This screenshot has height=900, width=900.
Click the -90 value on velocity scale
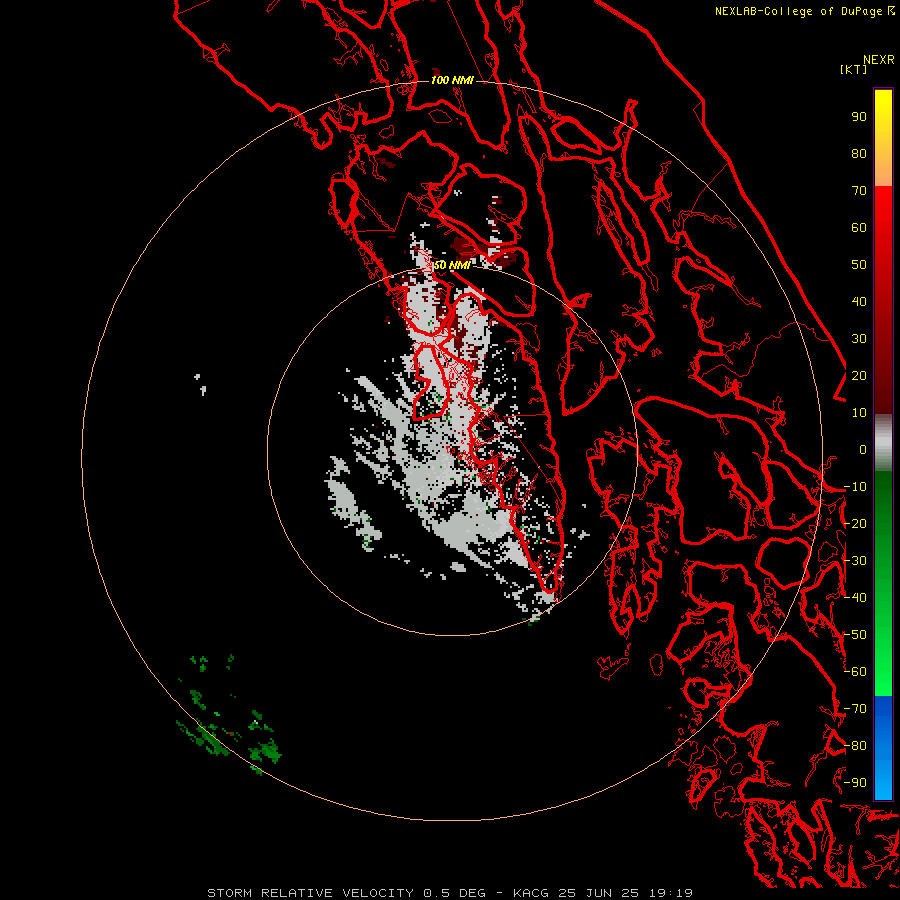[x=855, y=782]
